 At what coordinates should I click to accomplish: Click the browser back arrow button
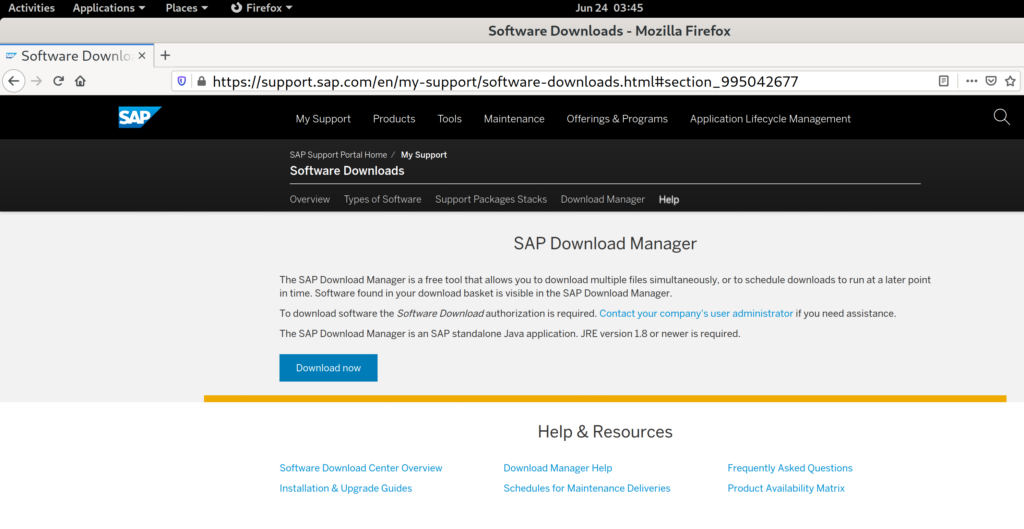tap(14, 81)
